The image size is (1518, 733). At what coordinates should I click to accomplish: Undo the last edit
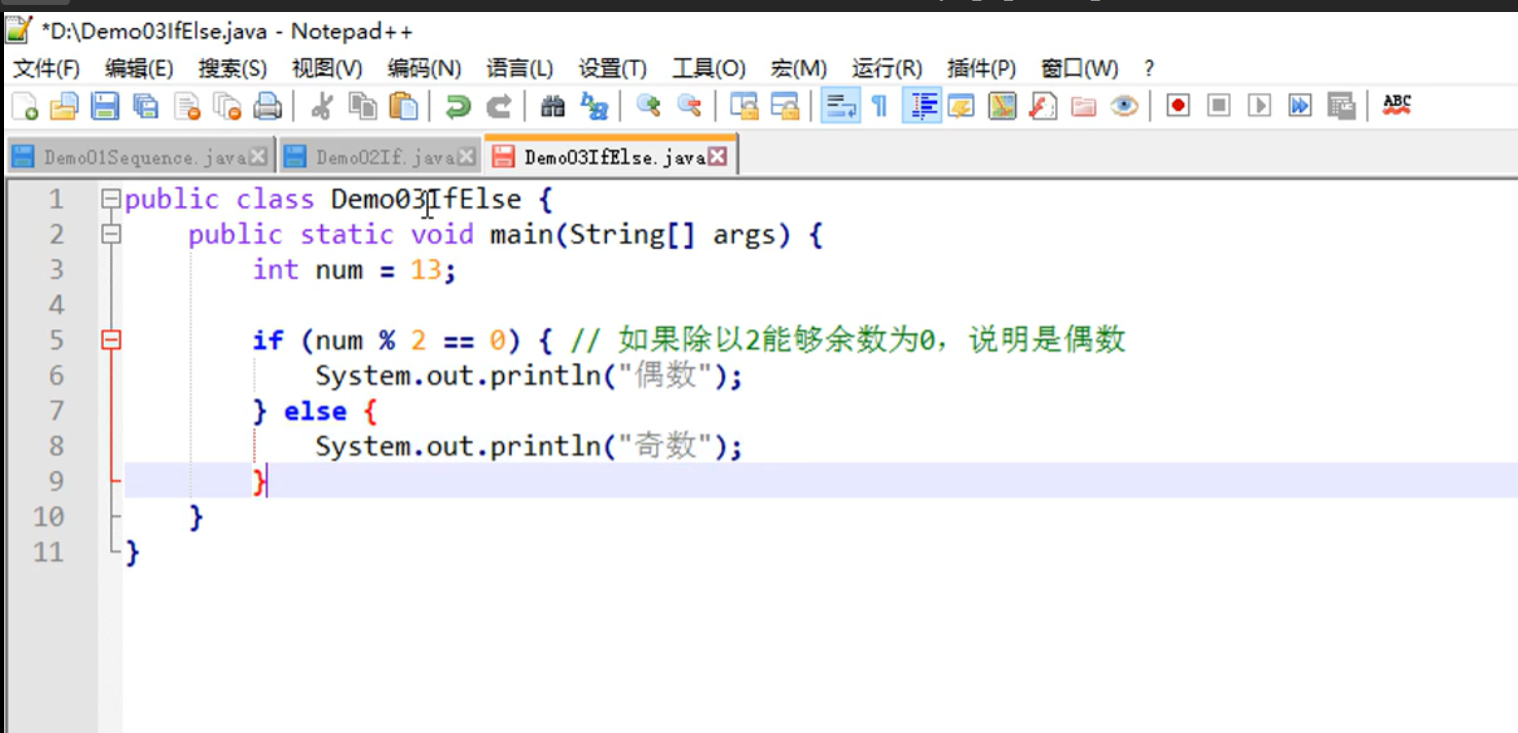[x=458, y=104]
